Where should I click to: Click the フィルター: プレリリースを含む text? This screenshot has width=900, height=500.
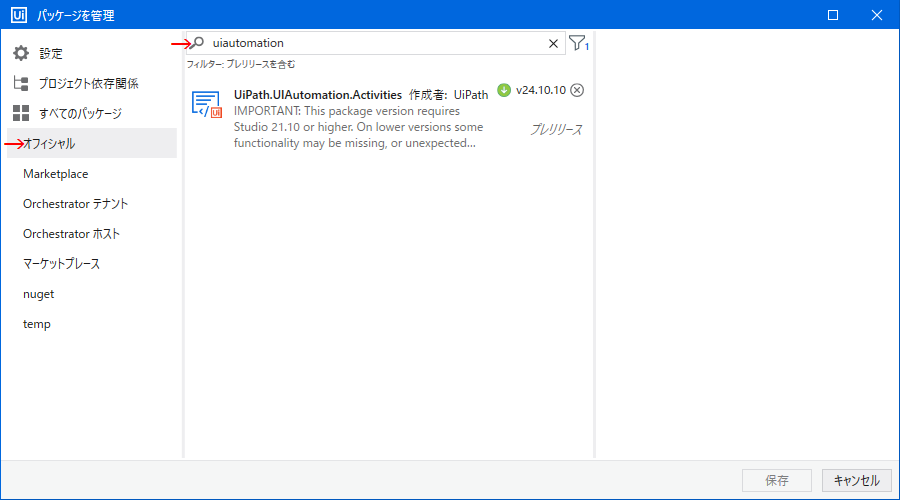pos(240,64)
